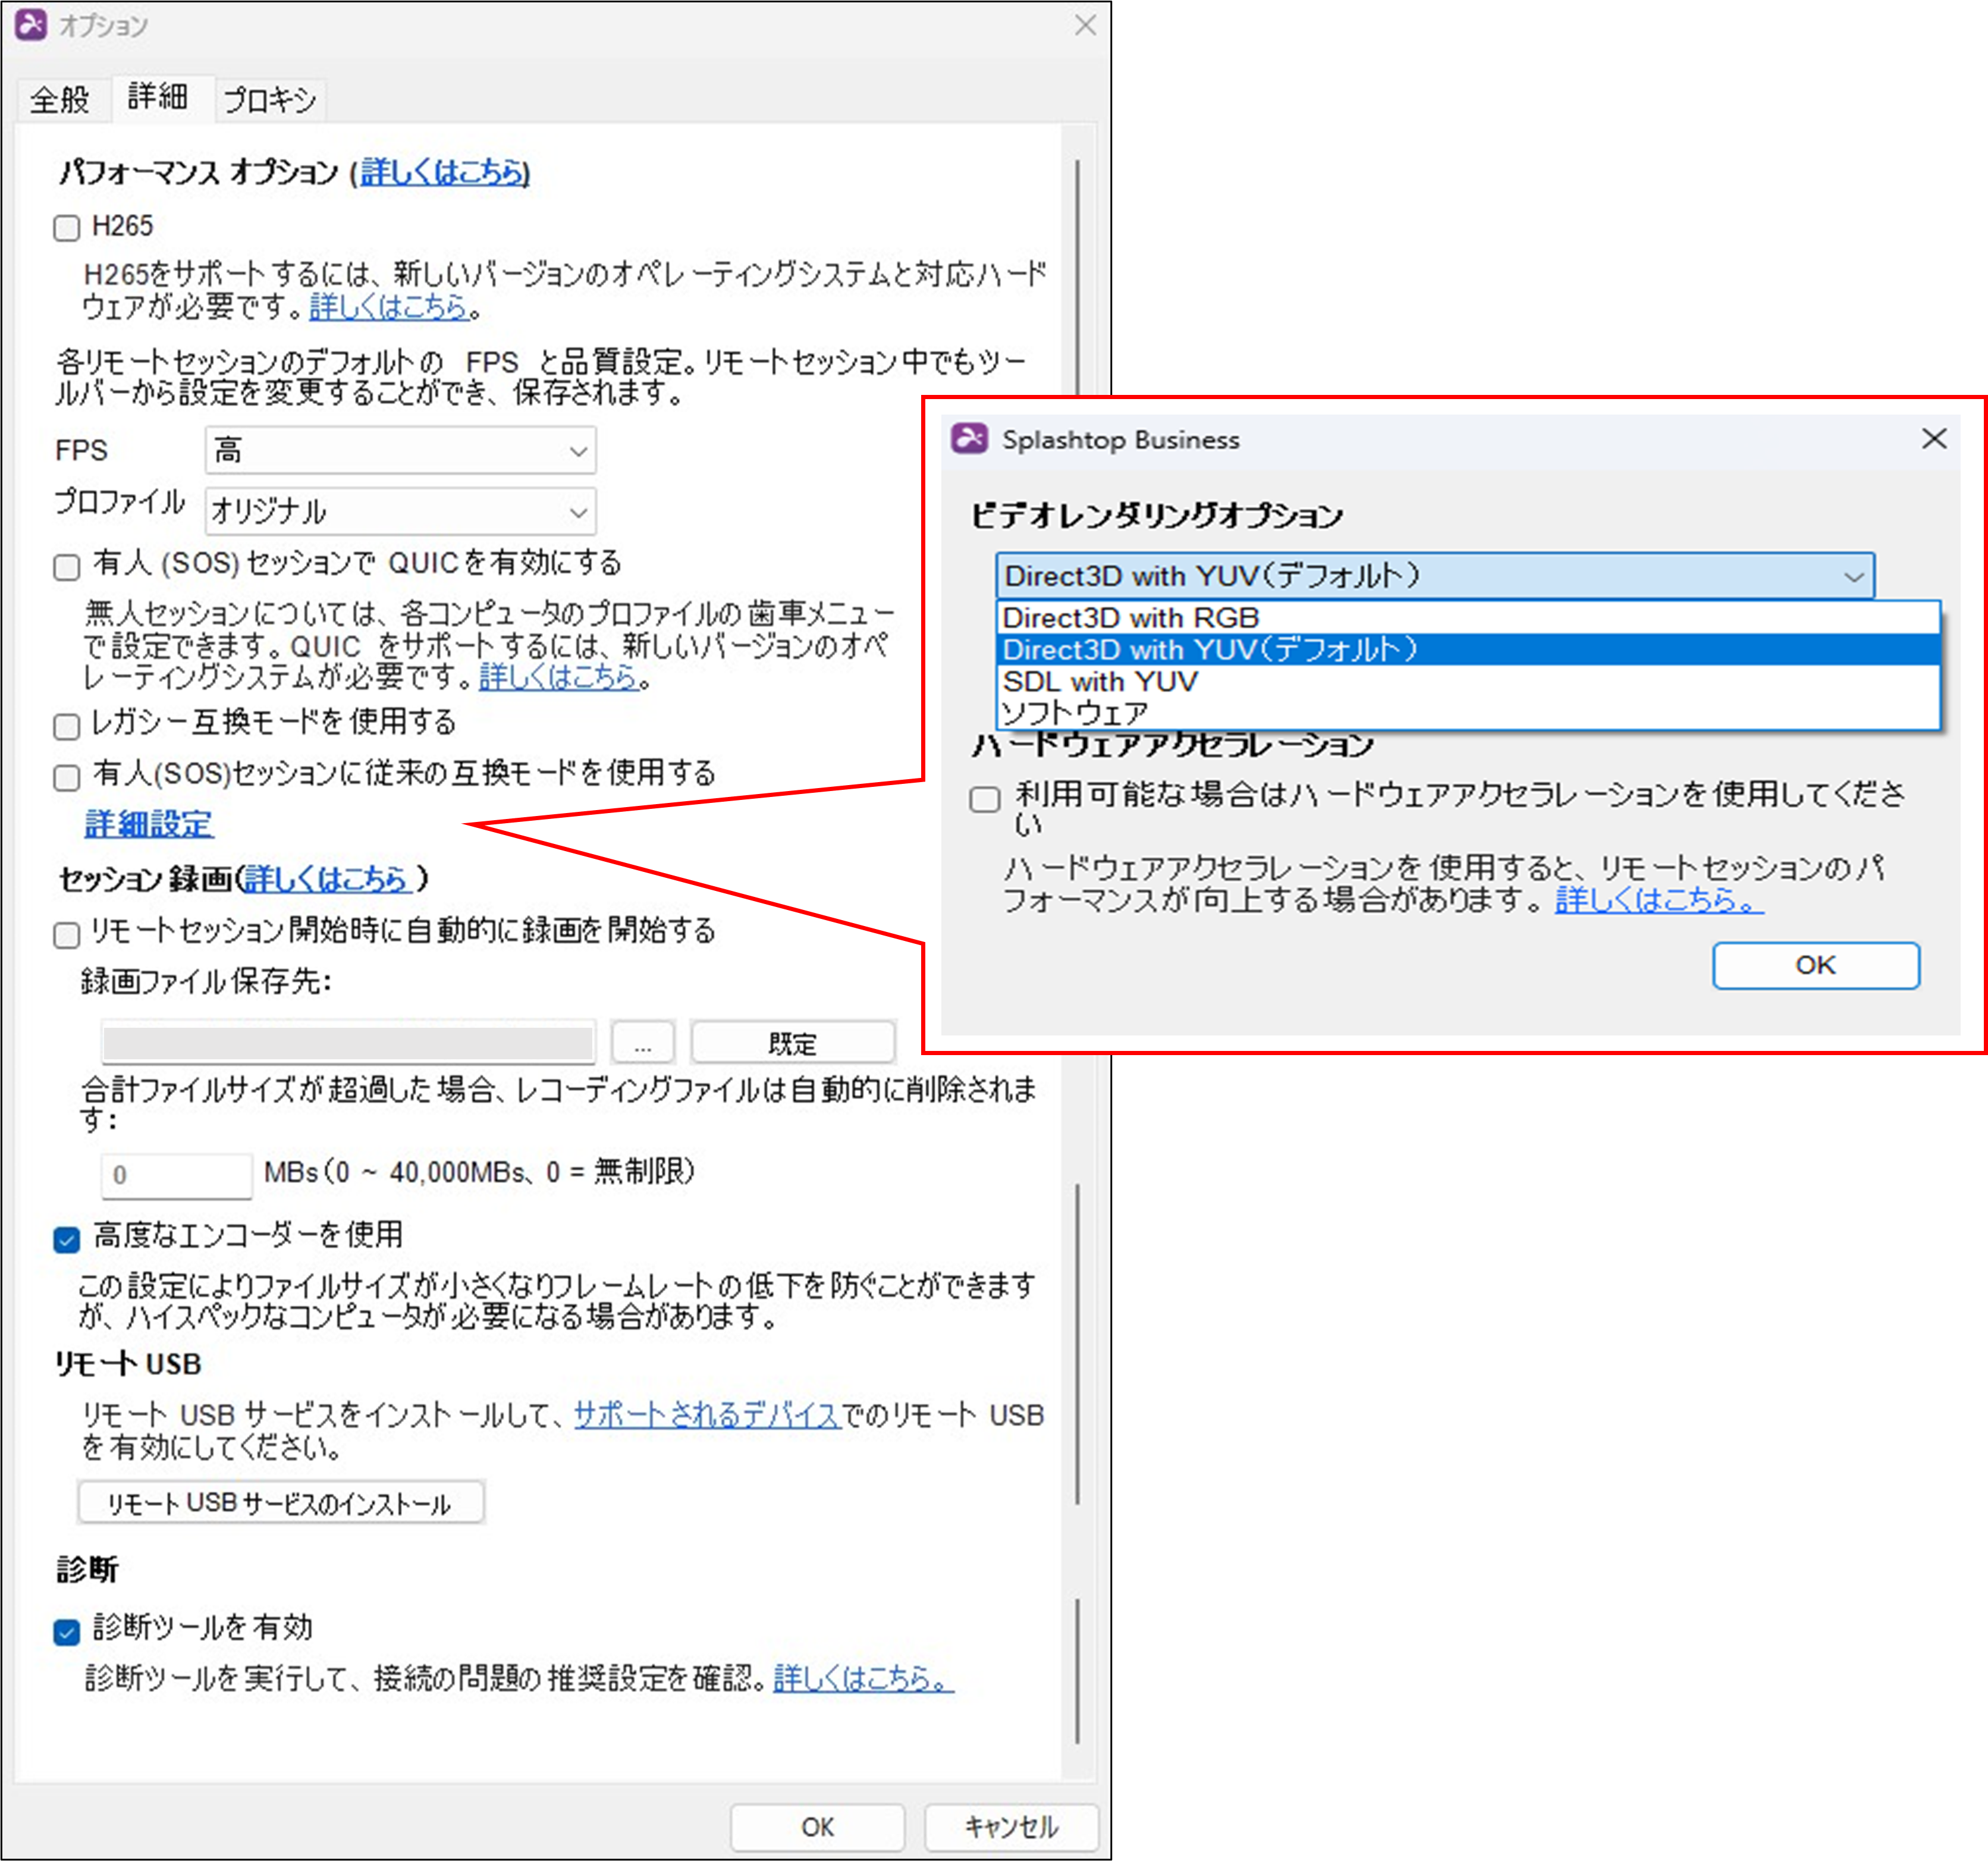1988x1861 pixels.
Task: Click the 既定 button
Action: point(792,1043)
